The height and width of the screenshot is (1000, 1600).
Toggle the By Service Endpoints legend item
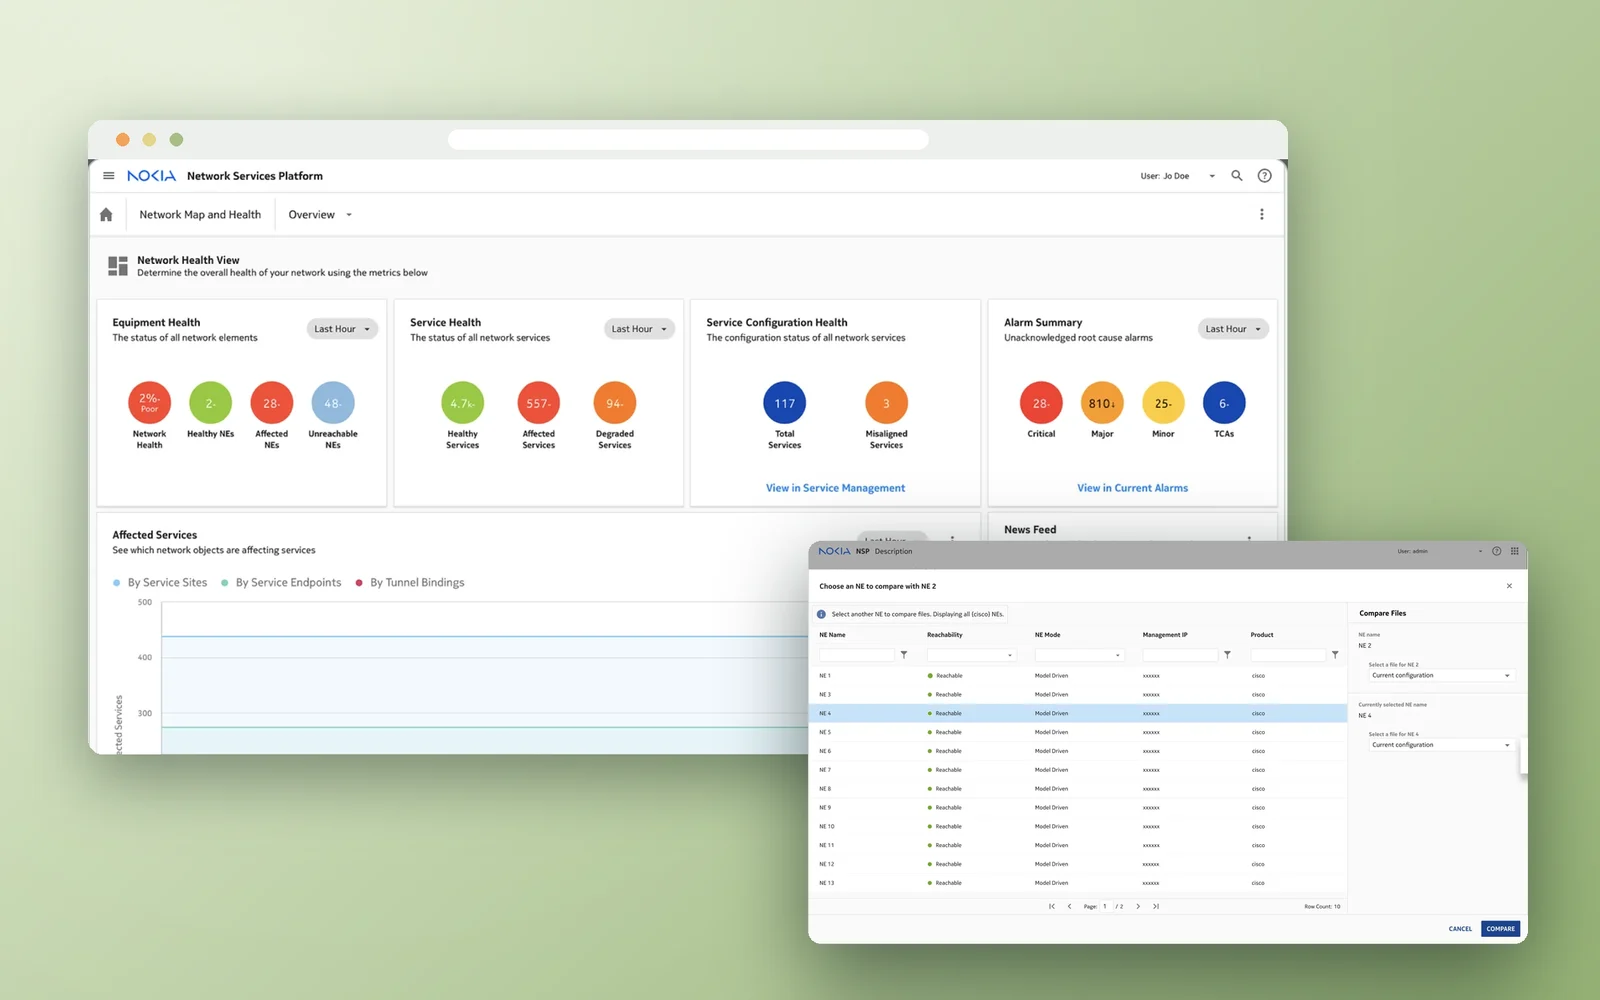pos(281,583)
